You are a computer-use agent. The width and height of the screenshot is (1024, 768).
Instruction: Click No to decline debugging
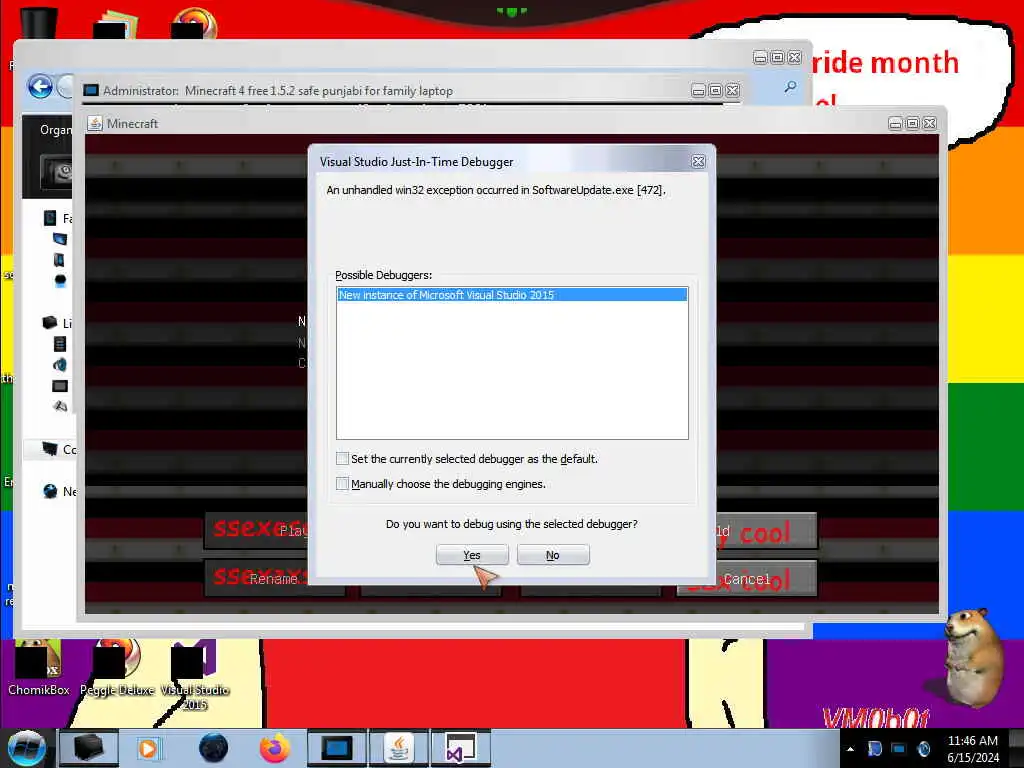(552, 555)
